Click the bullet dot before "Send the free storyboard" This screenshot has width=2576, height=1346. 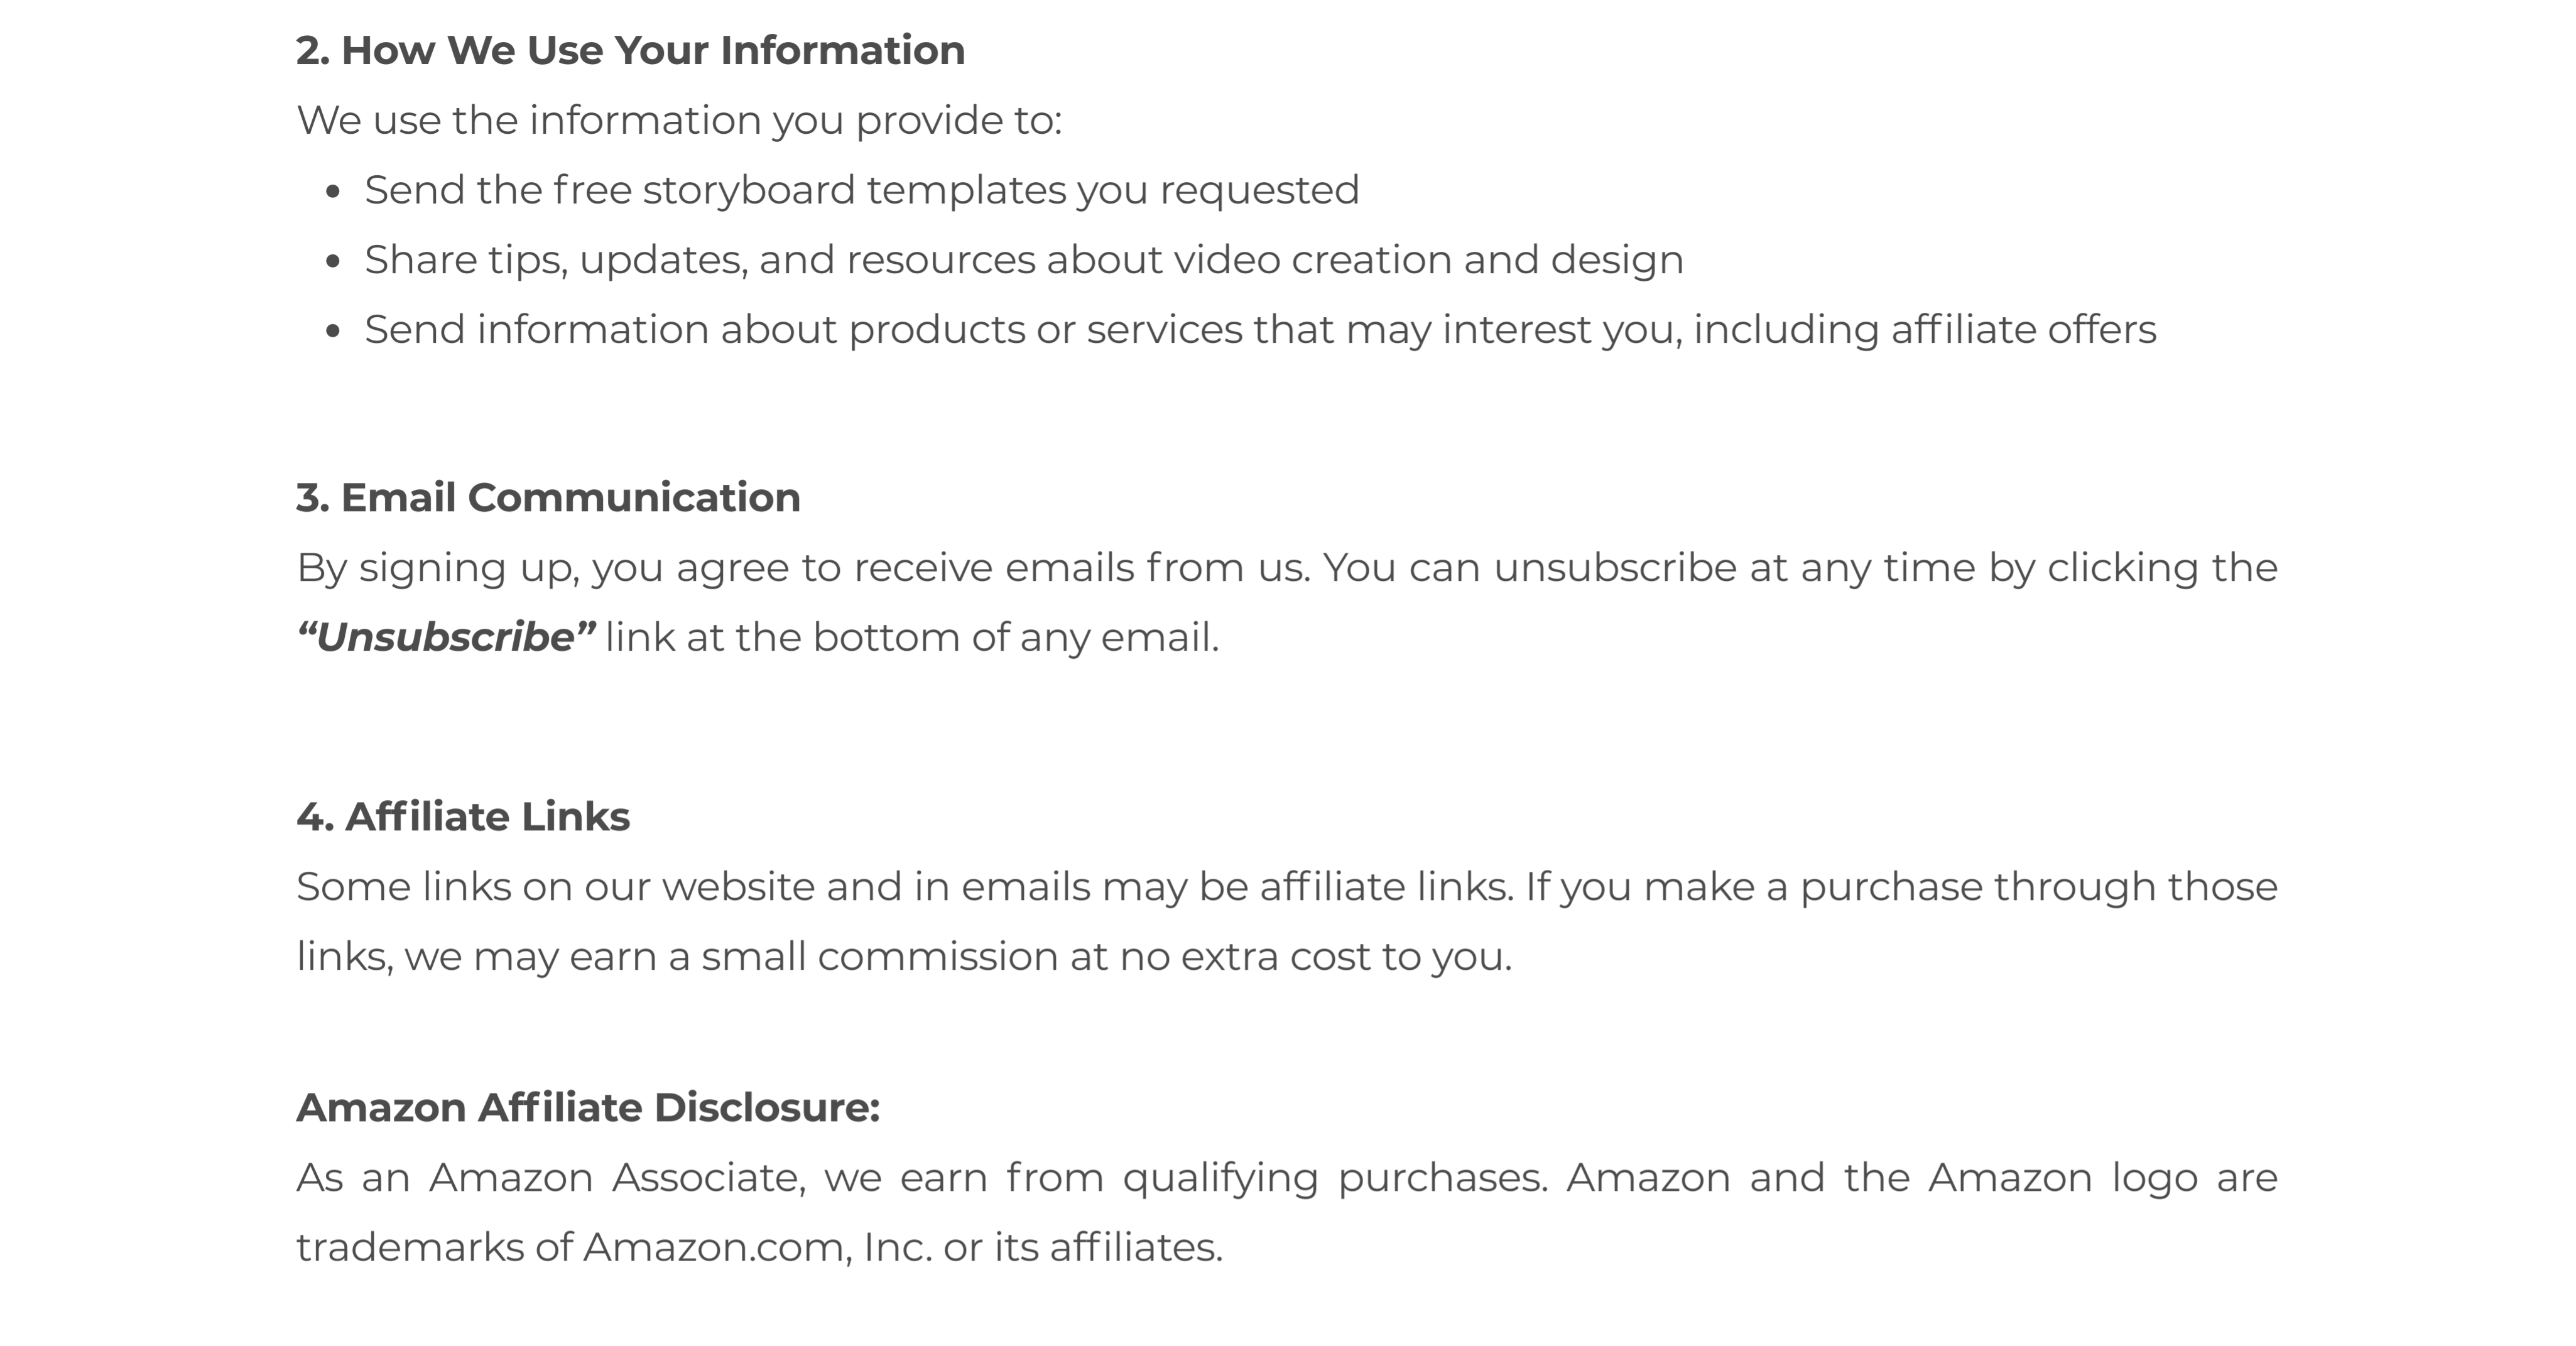(x=334, y=191)
